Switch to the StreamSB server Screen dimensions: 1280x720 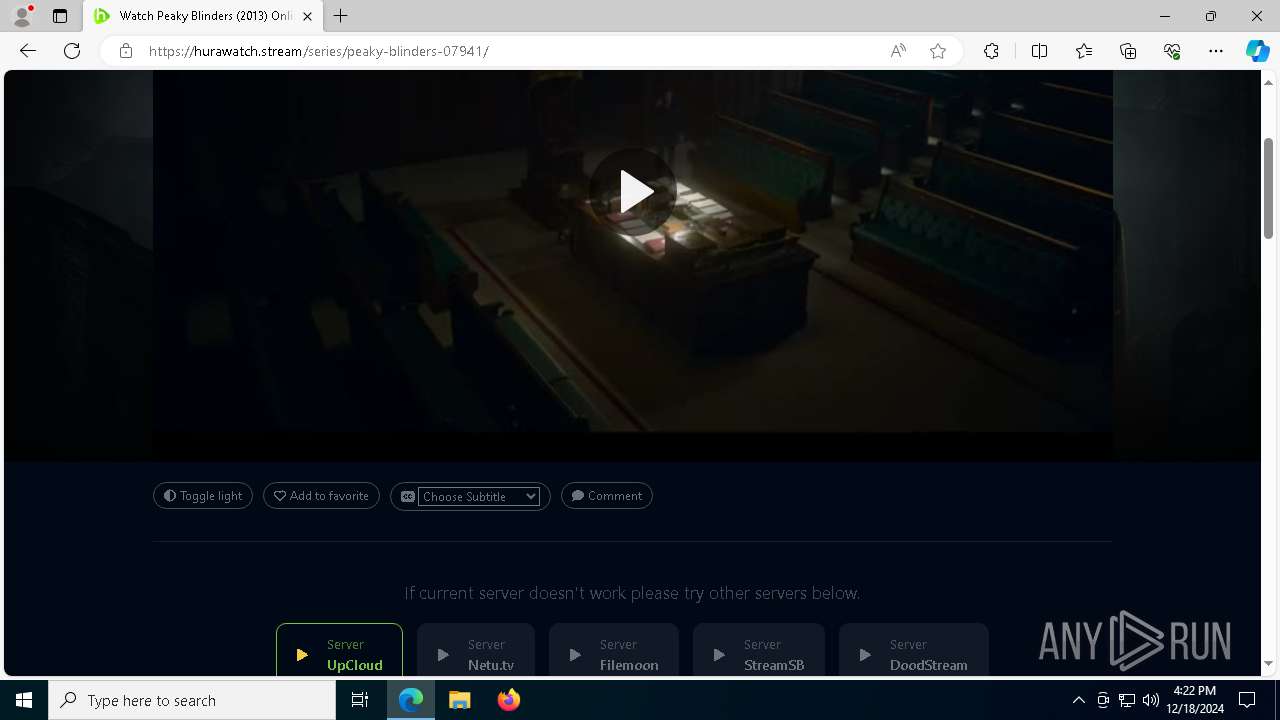click(759, 651)
